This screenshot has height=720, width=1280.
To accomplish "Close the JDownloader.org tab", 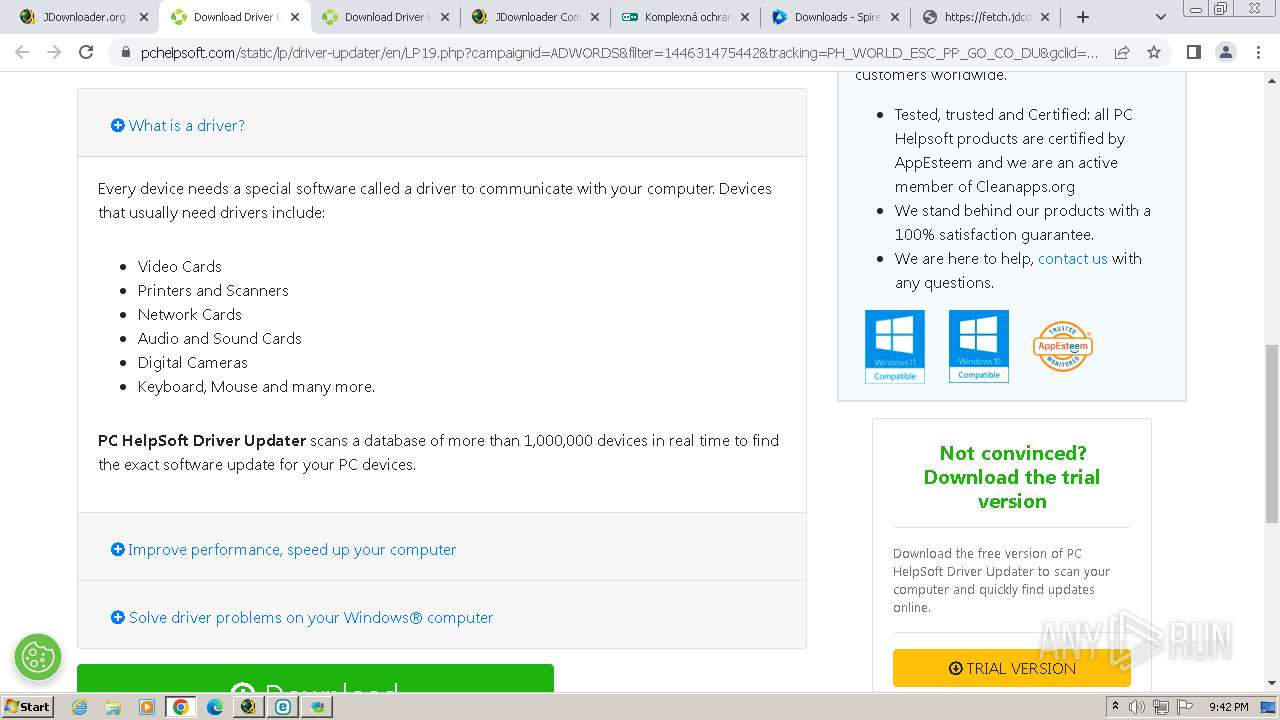I will [x=144, y=17].
